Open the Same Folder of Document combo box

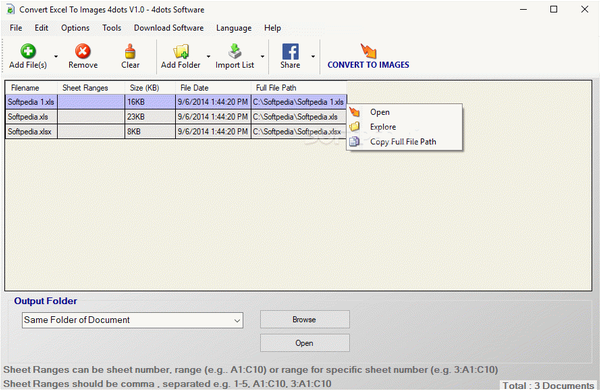pyautogui.click(x=132, y=320)
